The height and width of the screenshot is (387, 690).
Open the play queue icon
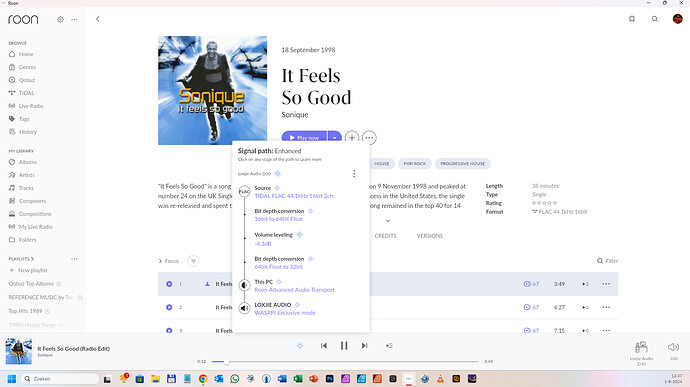point(389,346)
